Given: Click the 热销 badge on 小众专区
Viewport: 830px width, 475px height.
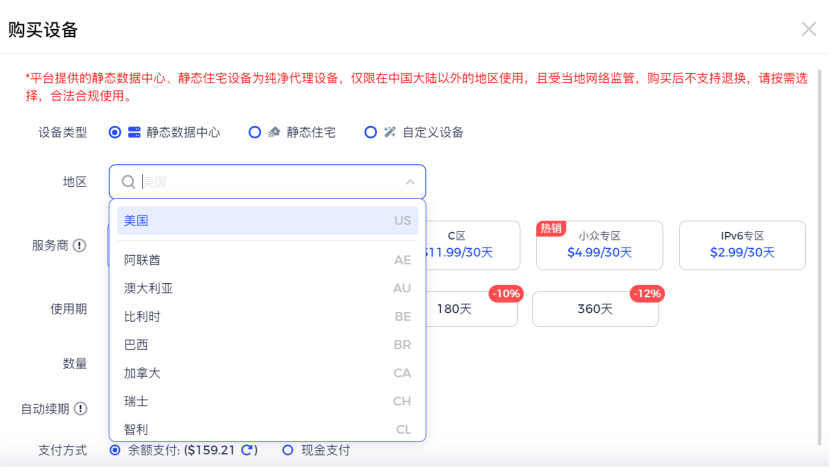Looking at the screenshot, I should [x=551, y=228].
